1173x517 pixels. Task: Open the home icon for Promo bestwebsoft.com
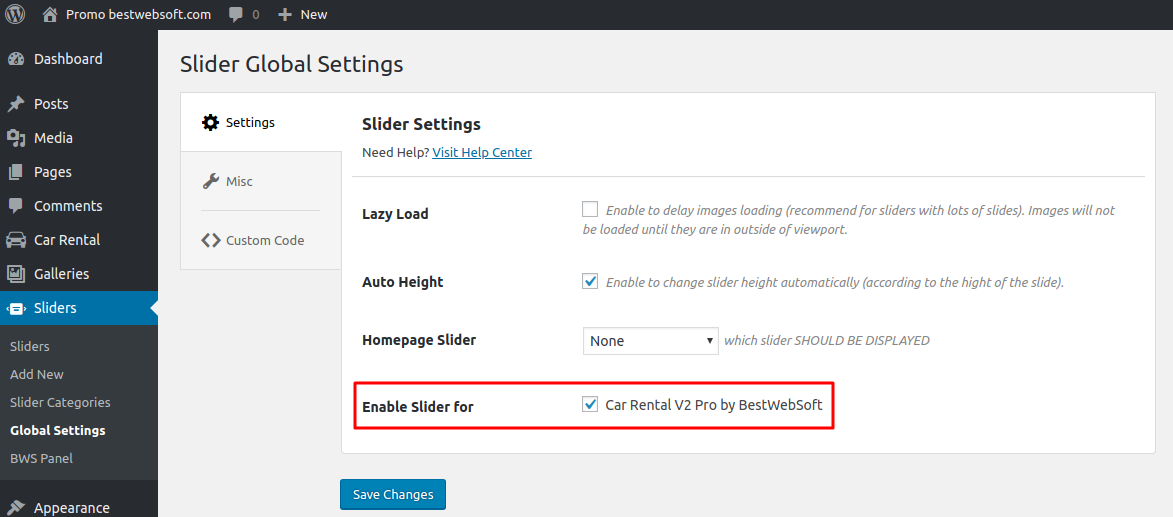tap(50, 14)
